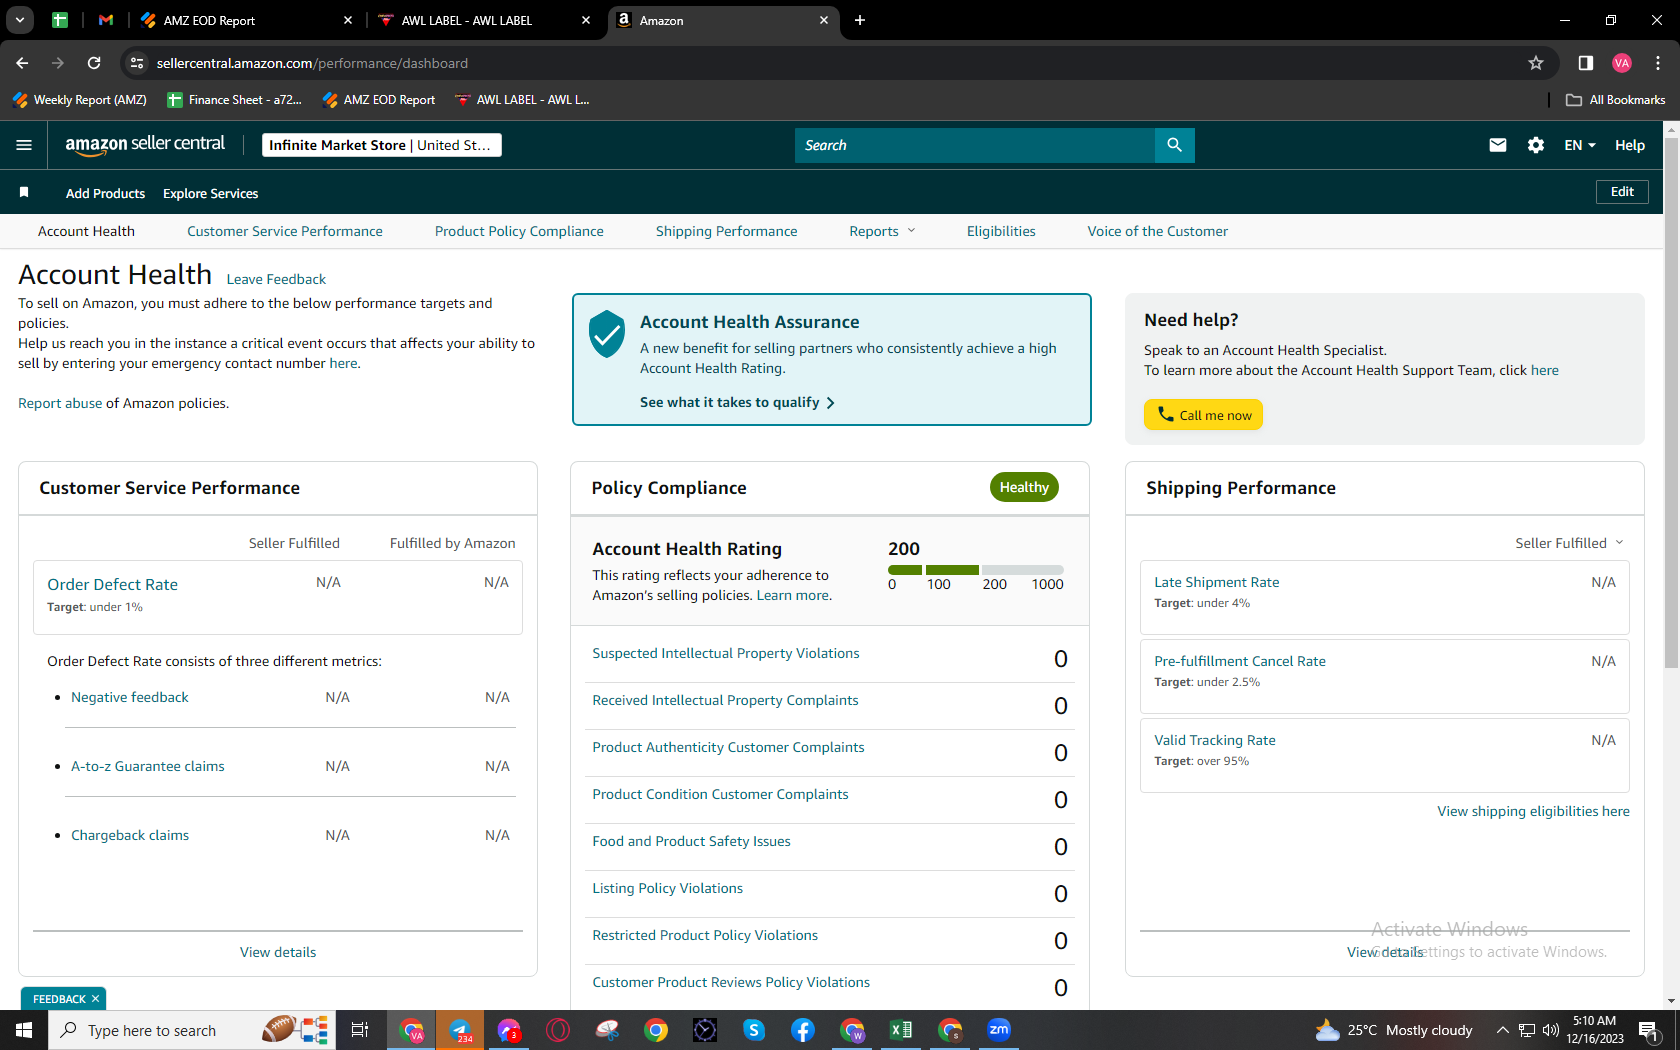Click the Call me now button

point(1203,415)
